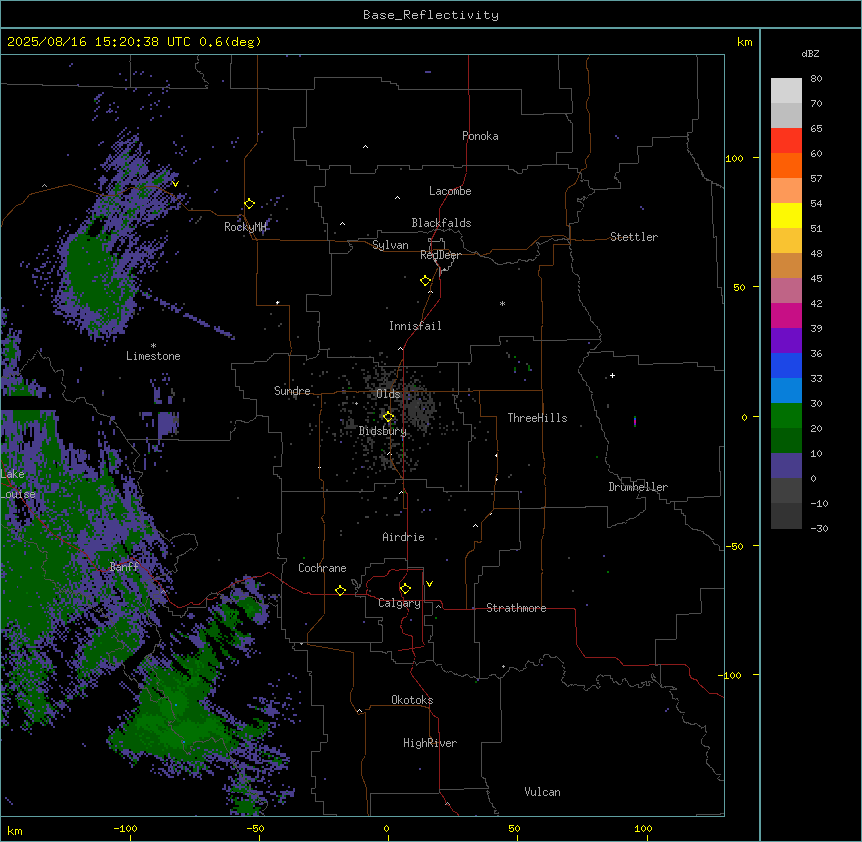Image resolution: width=862 pixels, height=842 pixels.
Task: Click the Blackfalds label
Action: pyautogui.click(x=441, y=223)
